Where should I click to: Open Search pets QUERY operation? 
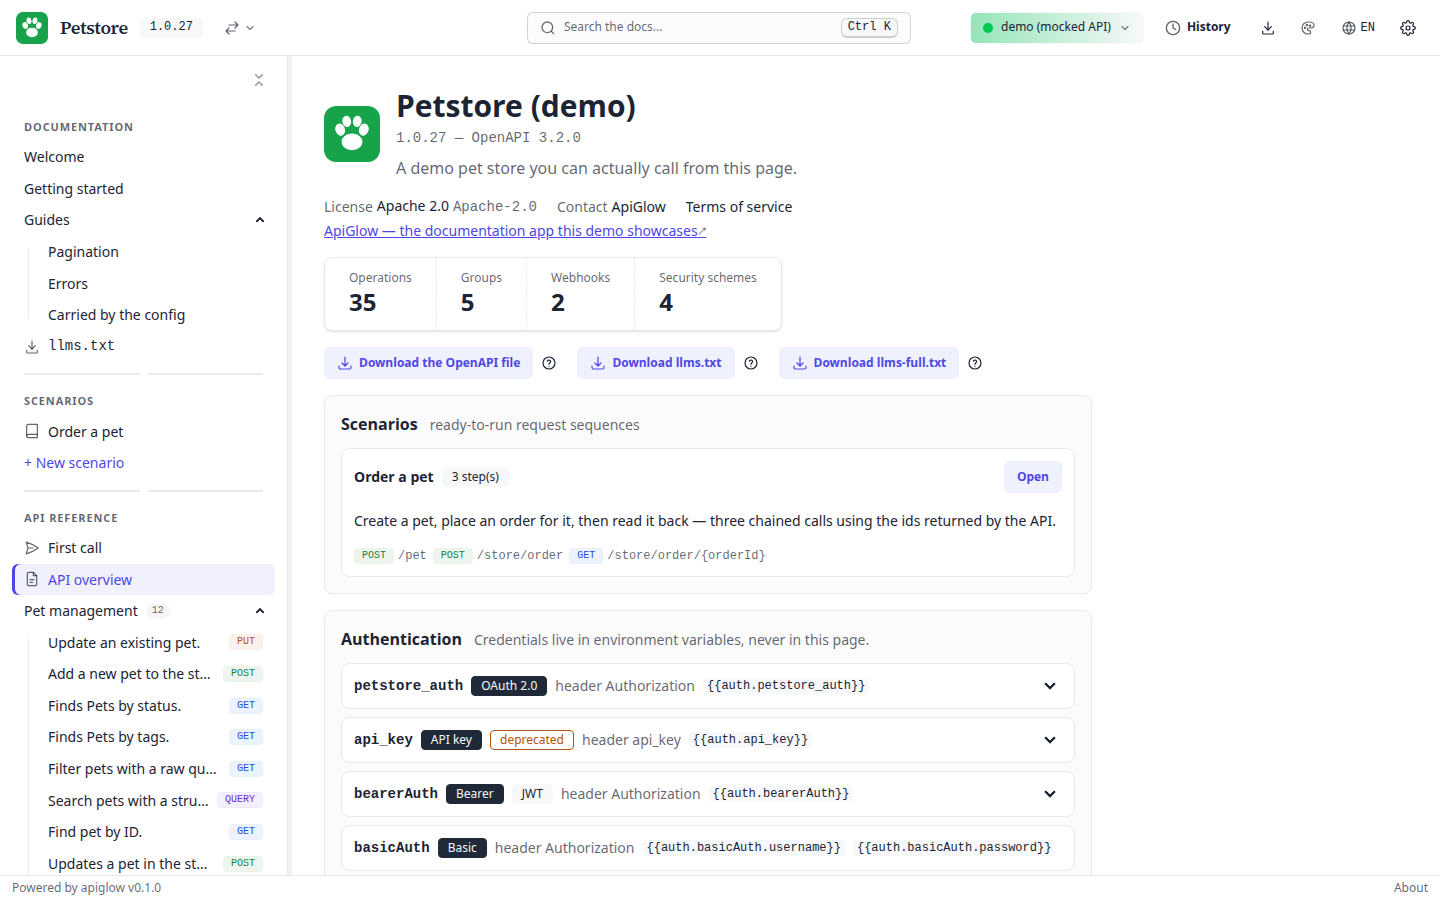[155, 801]
